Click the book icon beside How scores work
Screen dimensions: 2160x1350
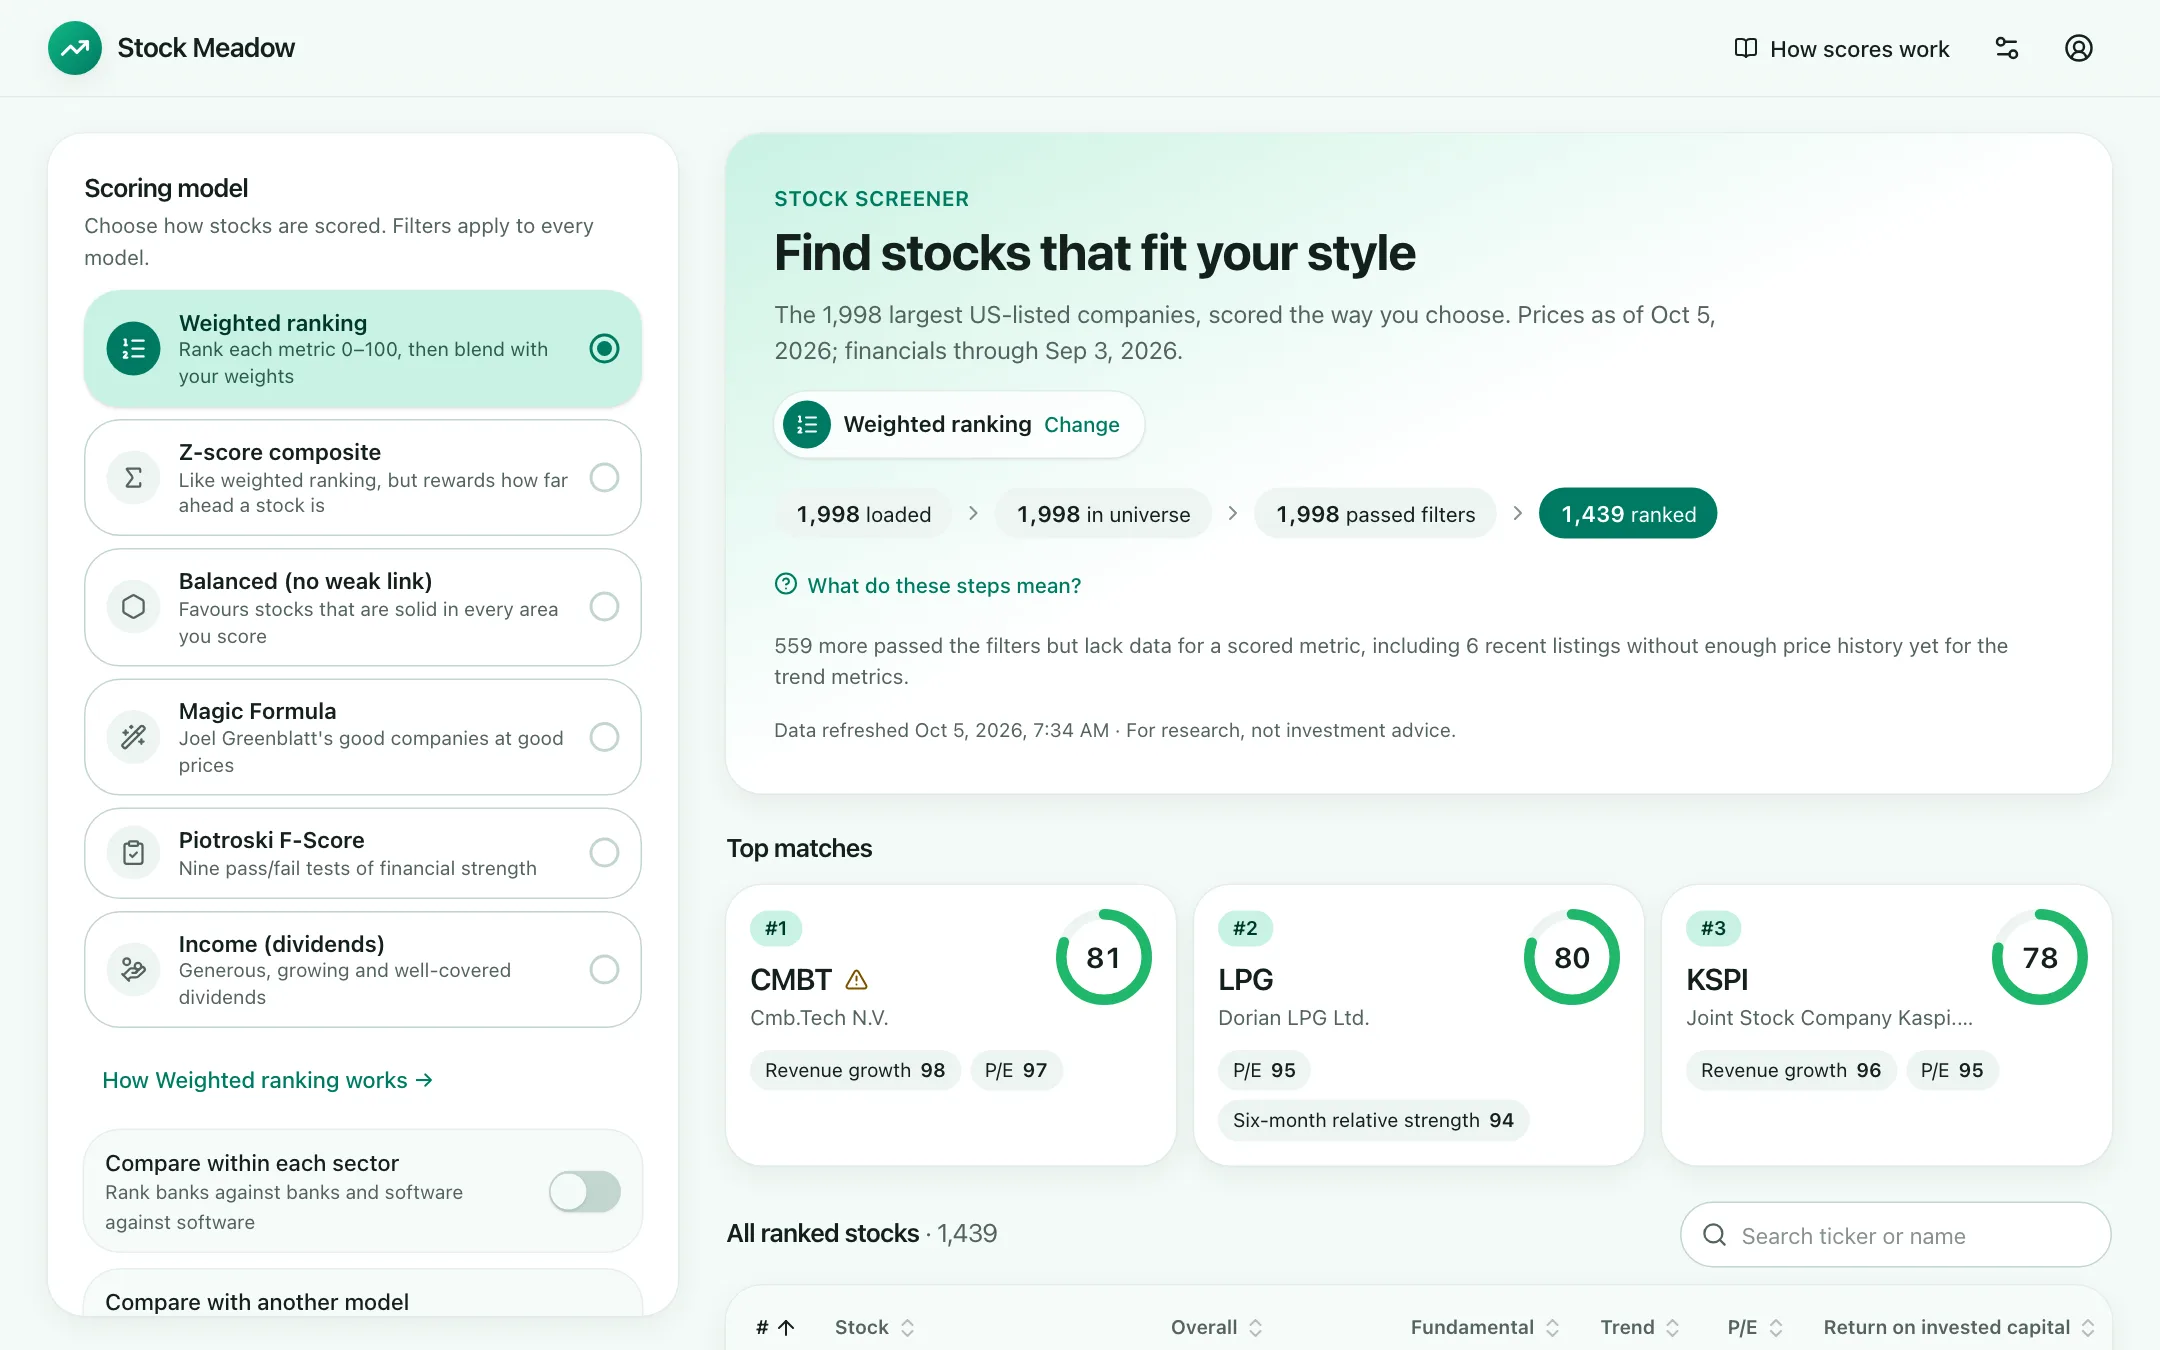click(x=1745, y=48)
